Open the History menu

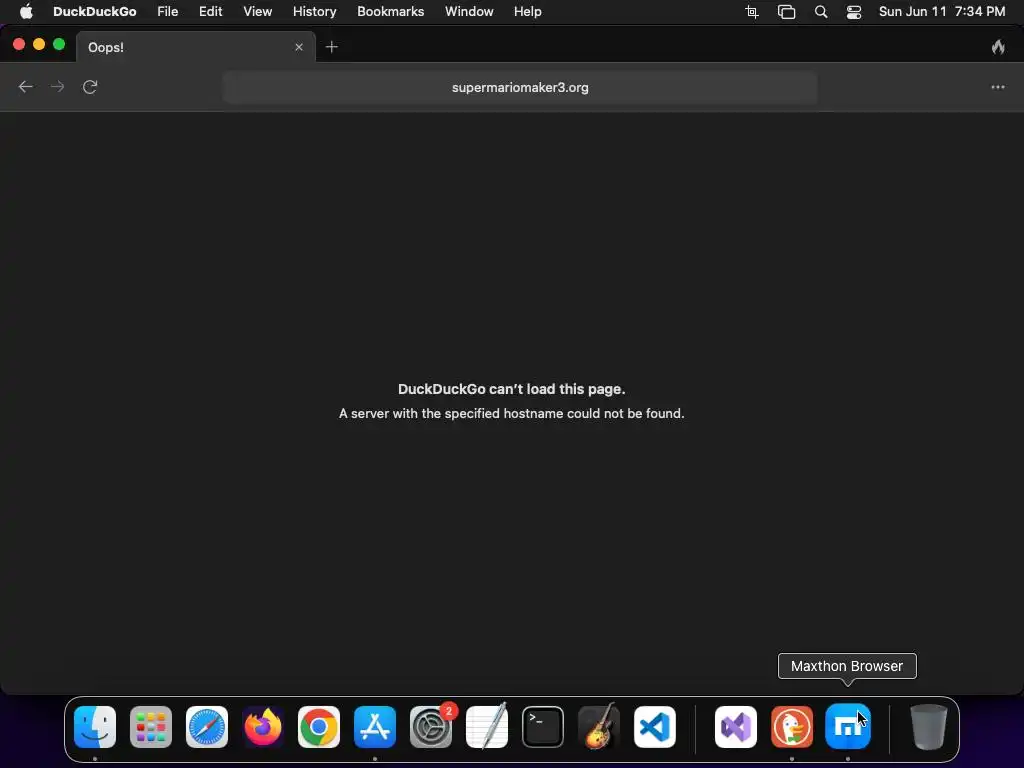click(314, 12)
